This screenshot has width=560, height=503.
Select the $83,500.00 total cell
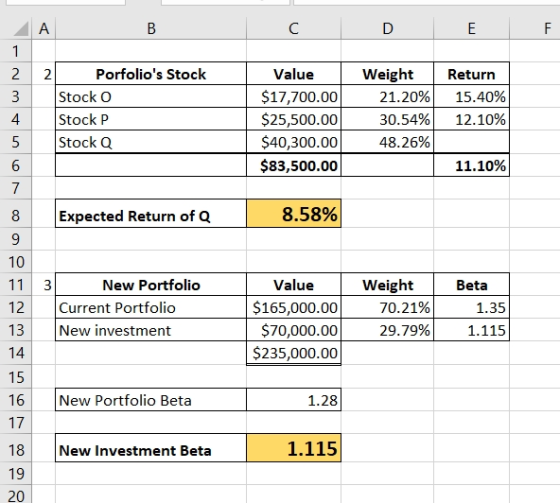294,165
